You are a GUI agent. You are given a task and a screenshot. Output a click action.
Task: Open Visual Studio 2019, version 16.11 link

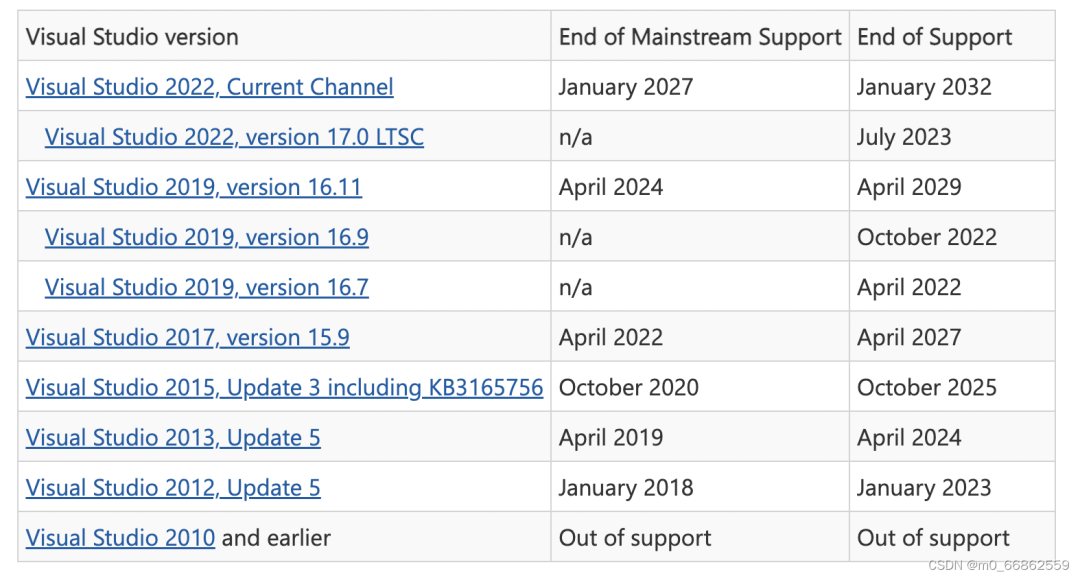(193, 187)
